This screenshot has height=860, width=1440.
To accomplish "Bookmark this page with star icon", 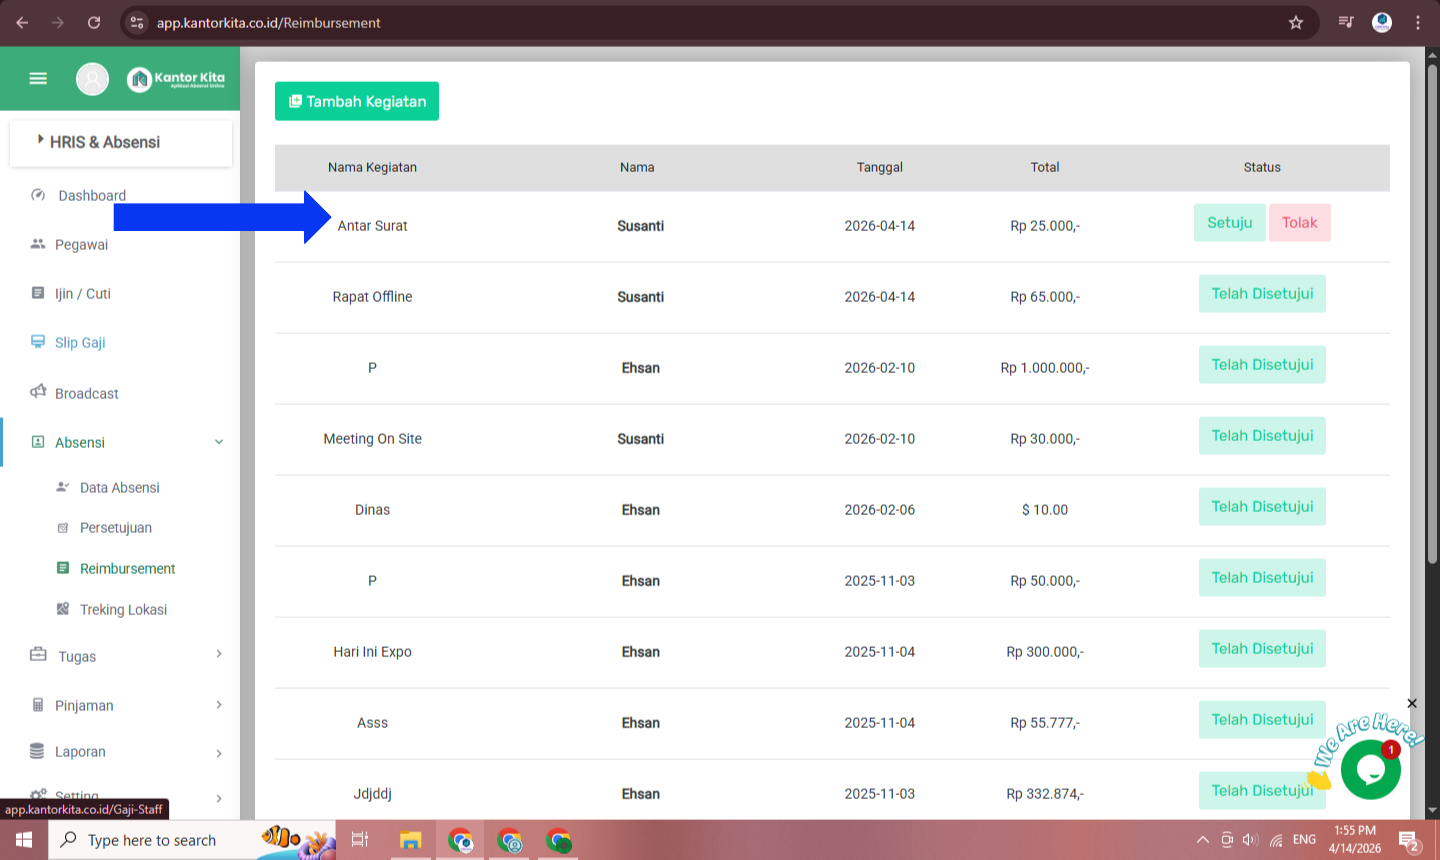I will click(1296, 22).
